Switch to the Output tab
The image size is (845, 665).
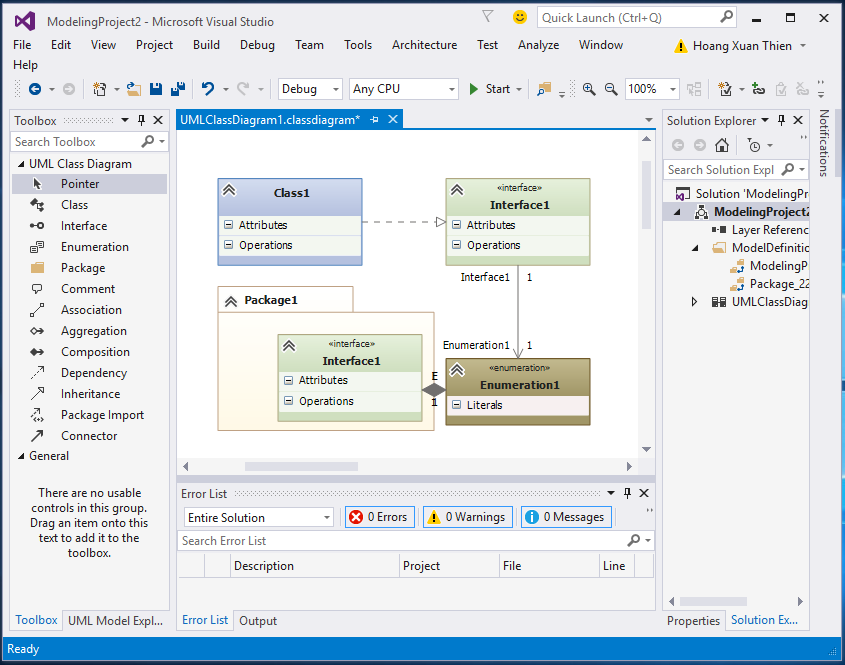click(x=257, y=620)
